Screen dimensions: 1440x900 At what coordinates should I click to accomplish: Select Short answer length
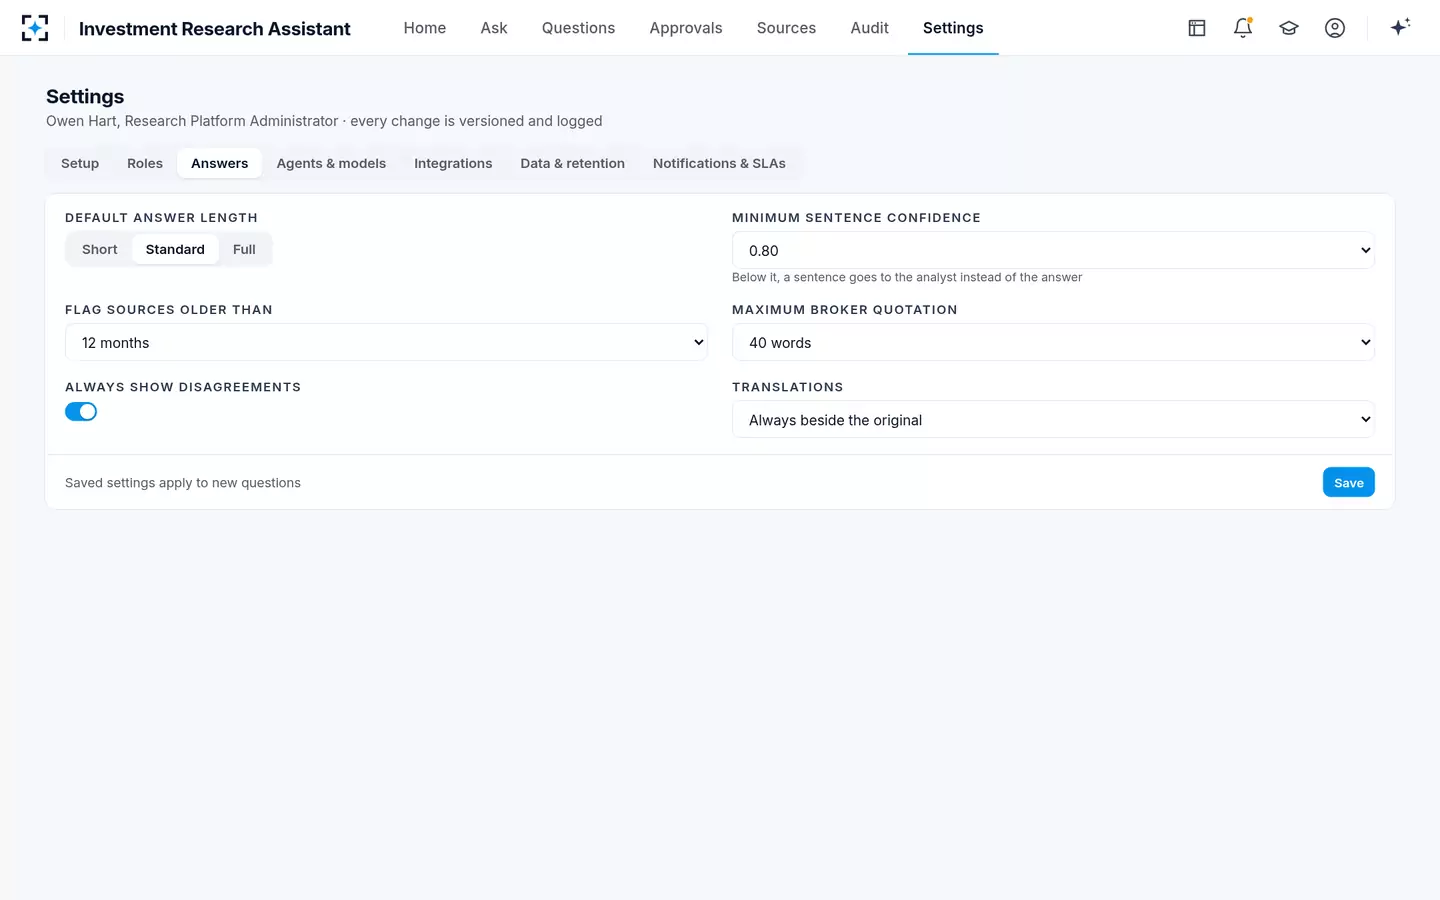coord(100,249)
